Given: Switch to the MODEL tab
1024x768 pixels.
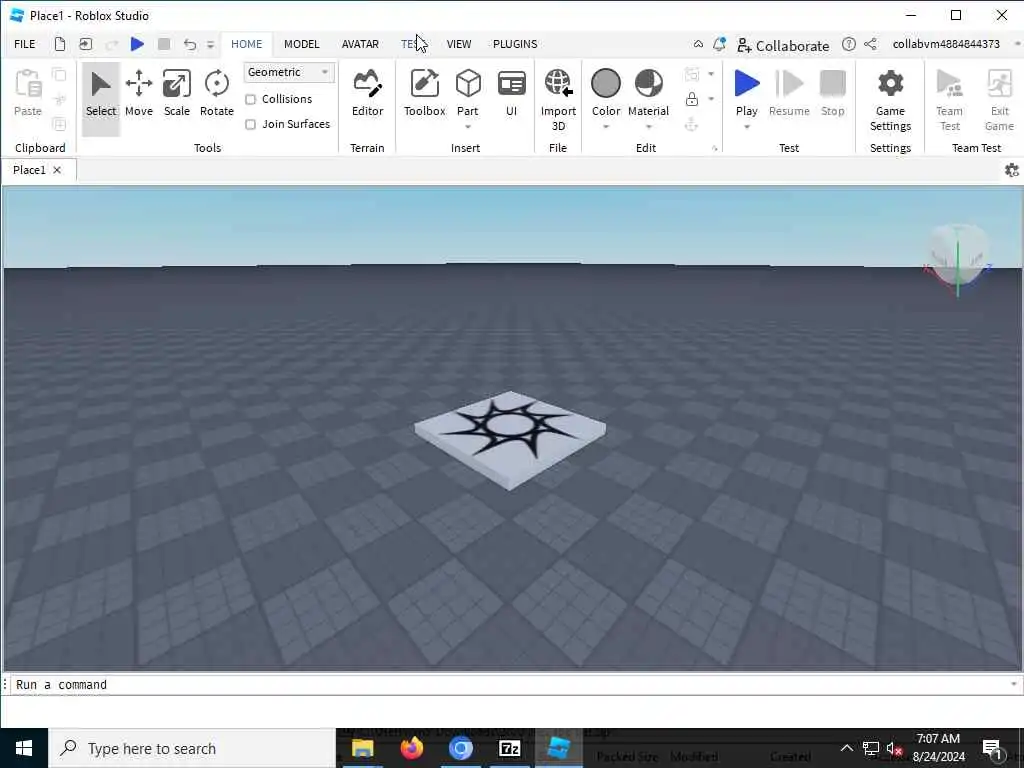Looking at the screenshot, I should click(301, 44).
